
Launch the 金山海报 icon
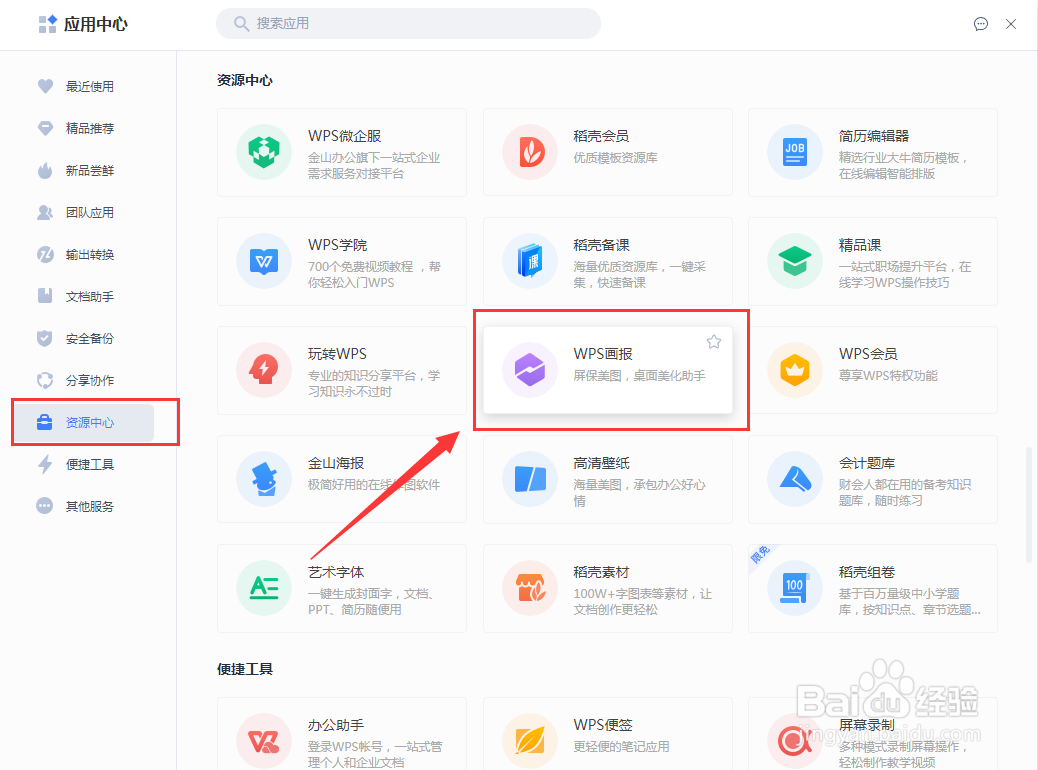click(x=264, y=479)
